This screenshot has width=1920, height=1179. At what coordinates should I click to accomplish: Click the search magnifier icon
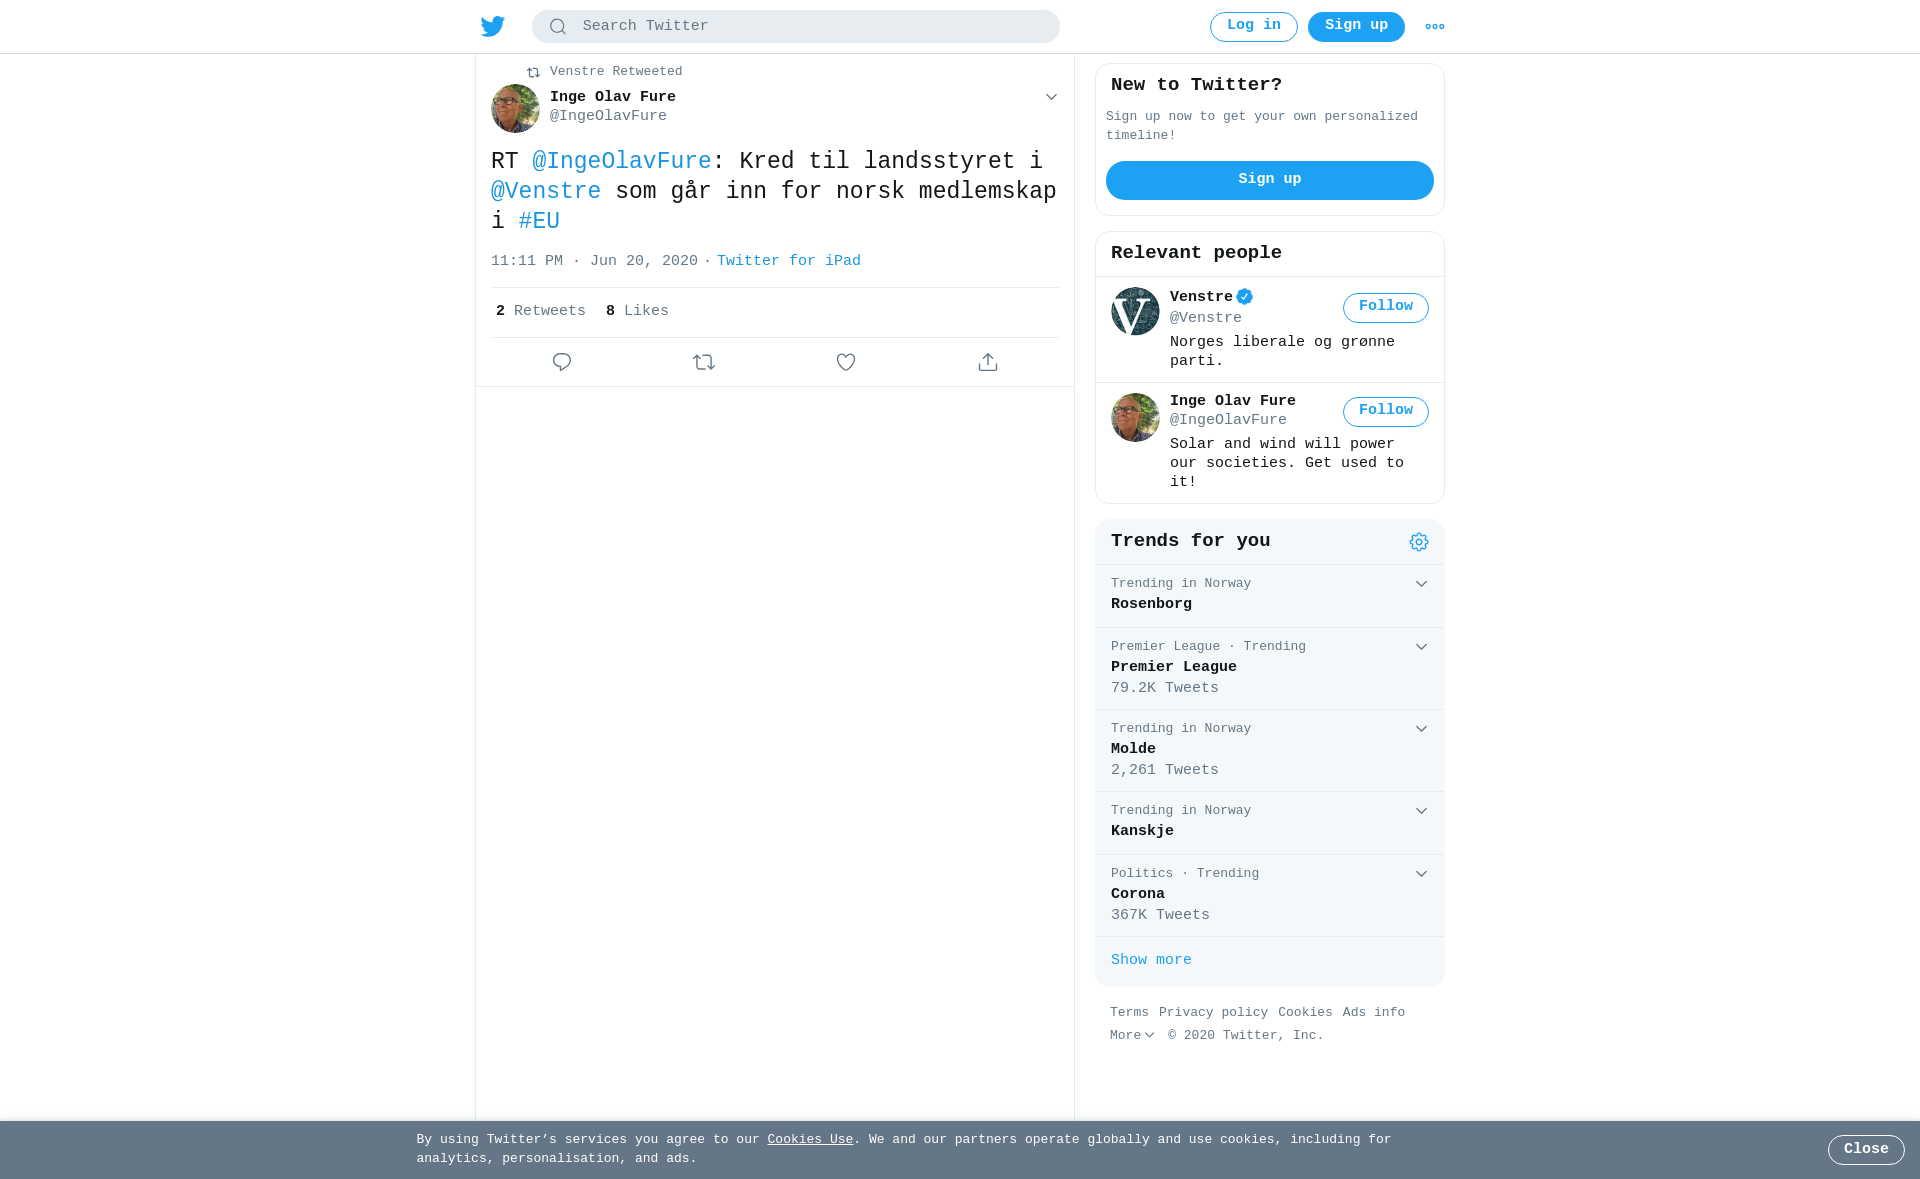(558, 27)
